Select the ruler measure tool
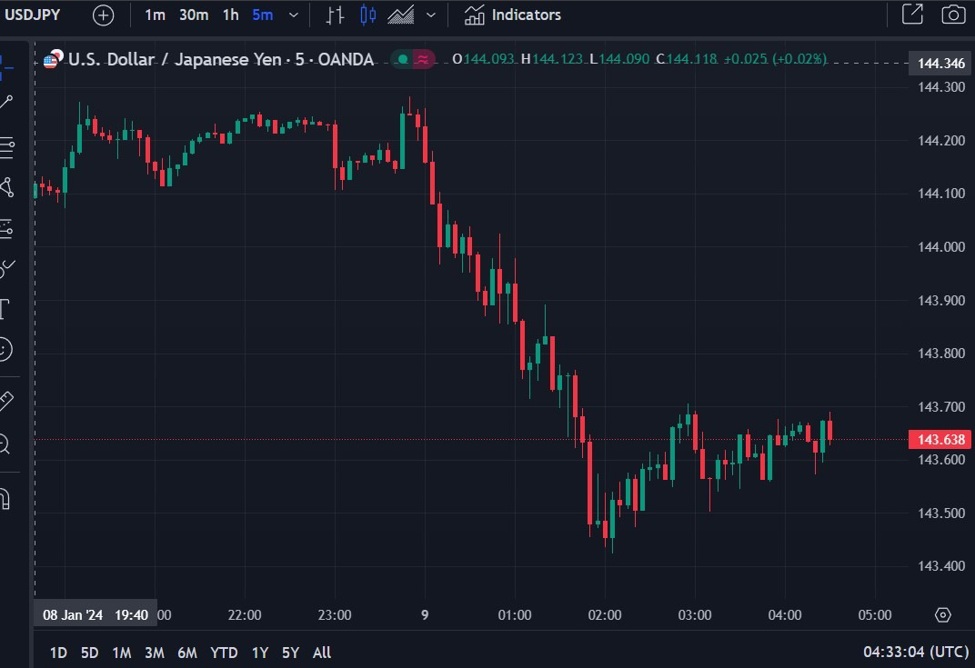Viewport: 975px width, 668px height. pyautogui.click(x=5, y=401)
